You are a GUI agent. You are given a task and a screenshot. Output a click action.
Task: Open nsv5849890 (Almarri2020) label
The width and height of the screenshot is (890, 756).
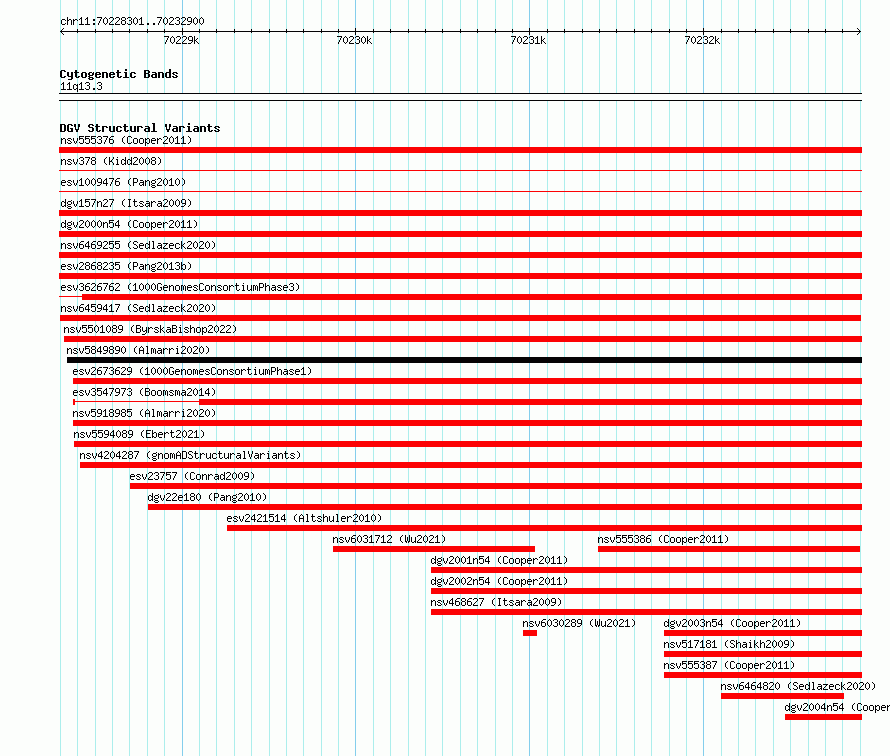[138, 350]
